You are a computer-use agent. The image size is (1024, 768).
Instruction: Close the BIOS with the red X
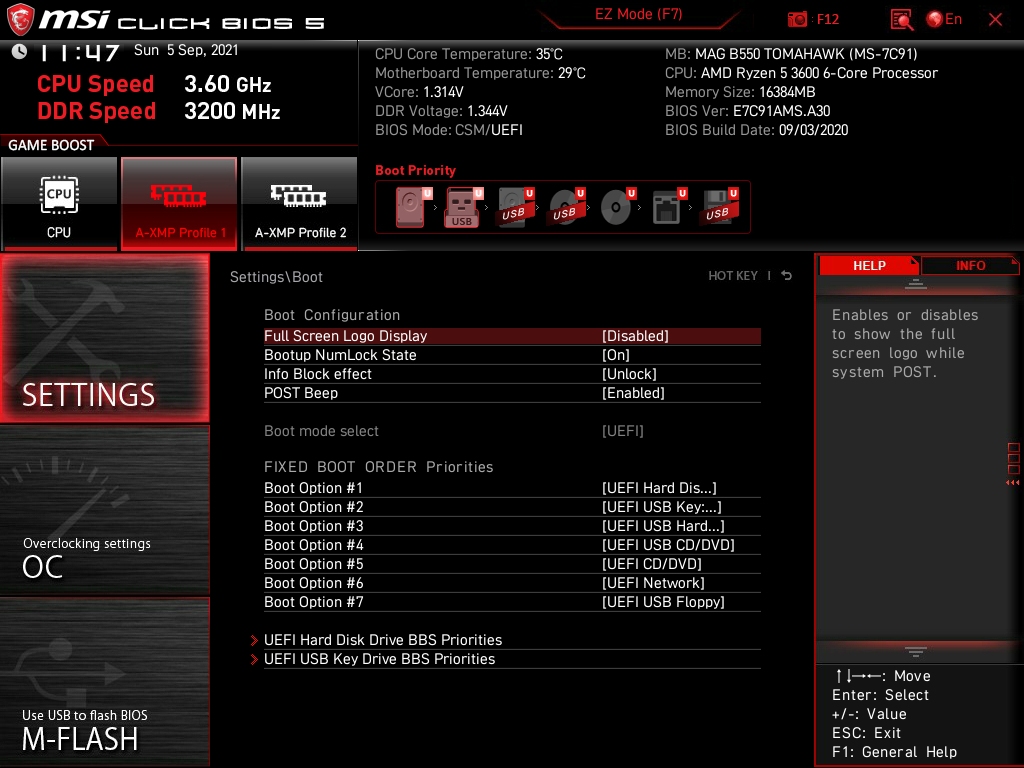pyautogui.click(x=995, y=20)
